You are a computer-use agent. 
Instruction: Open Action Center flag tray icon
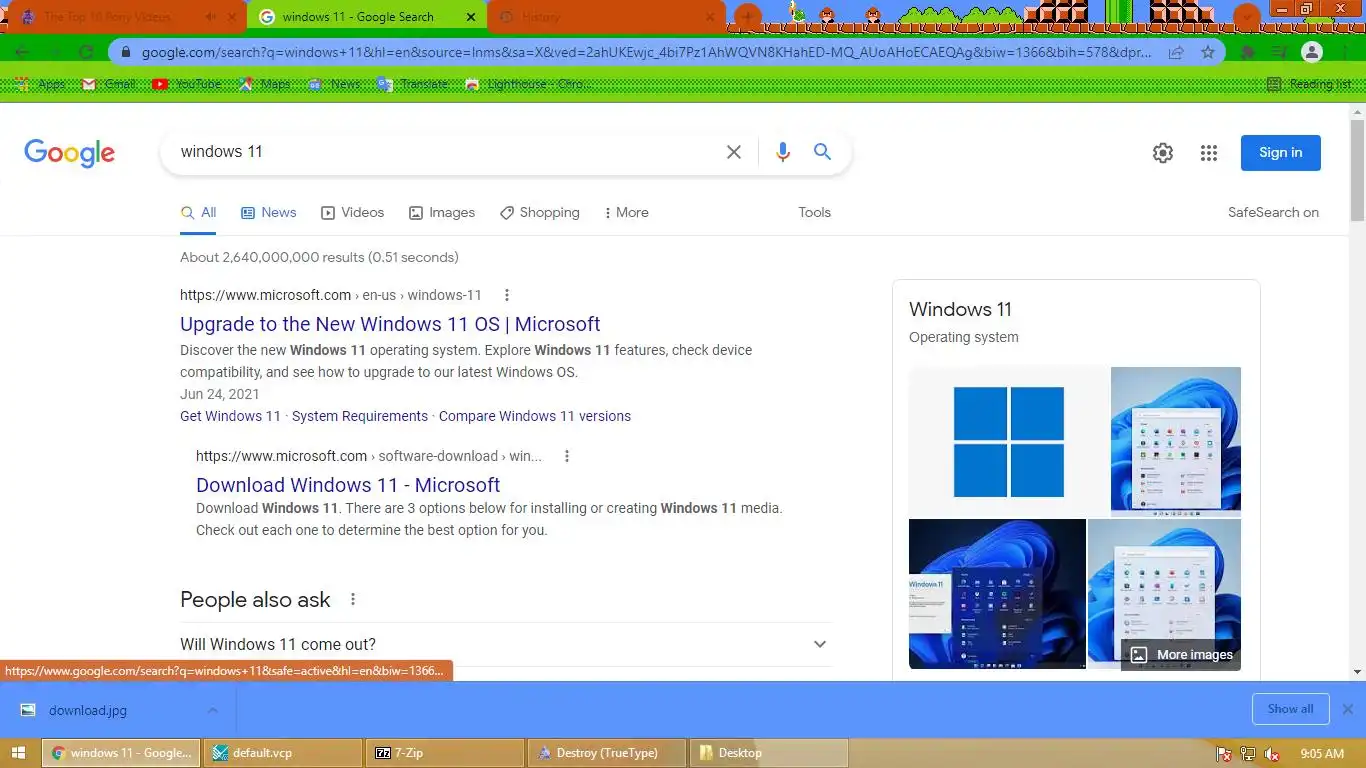1223,754
